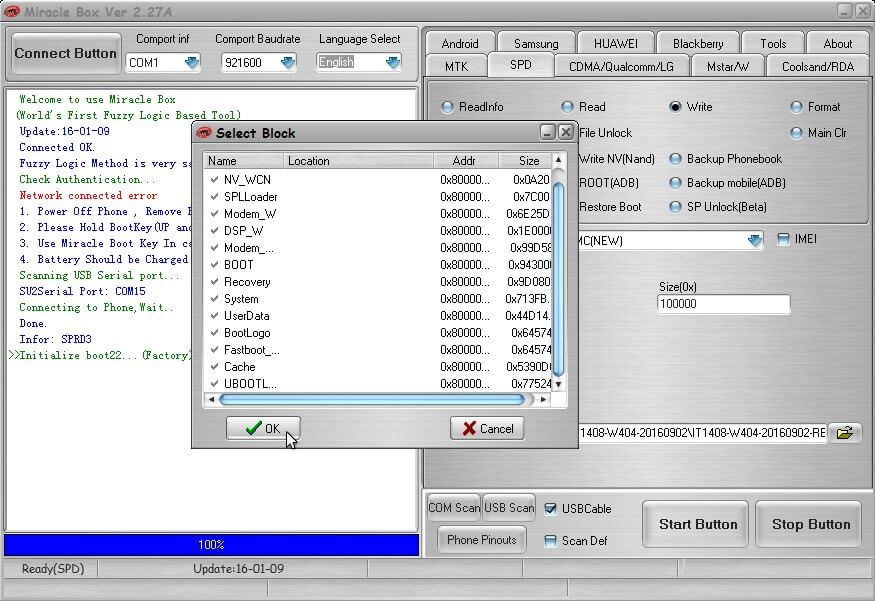
Task: Click the block list scroll right arrow
Action: point(544,400)
